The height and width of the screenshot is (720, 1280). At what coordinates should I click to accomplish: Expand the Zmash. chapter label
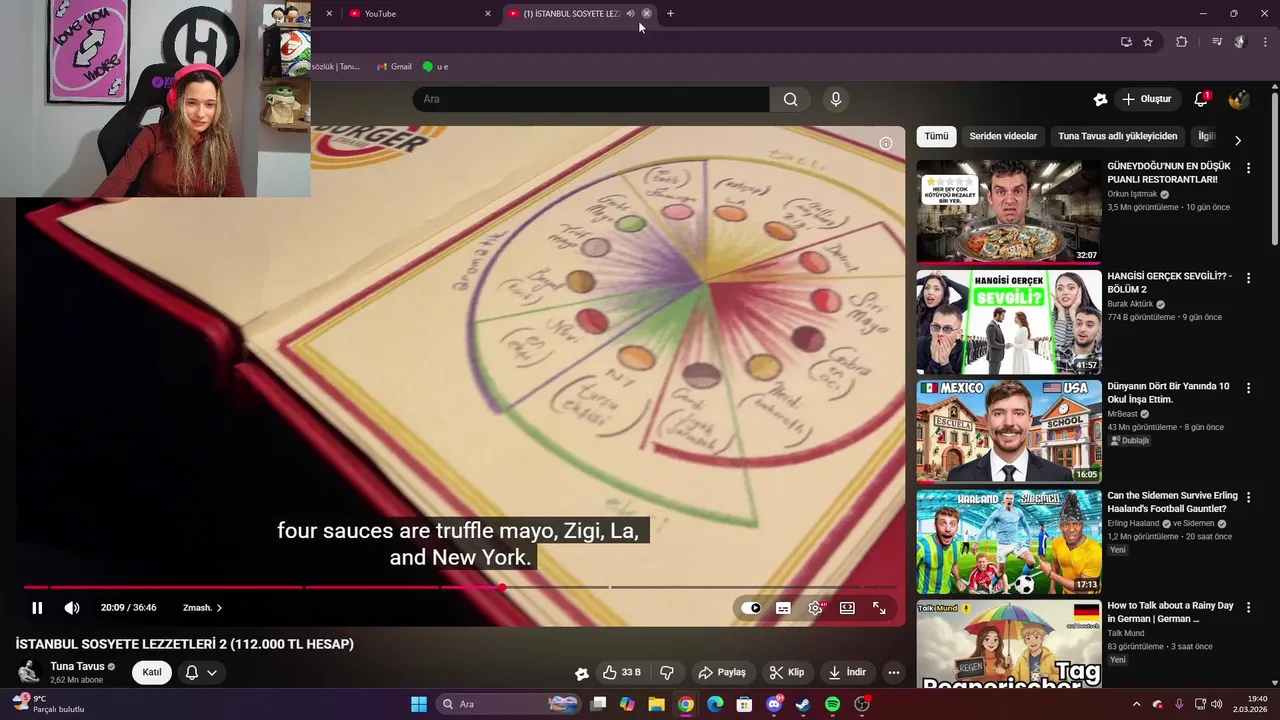(202, 608)
